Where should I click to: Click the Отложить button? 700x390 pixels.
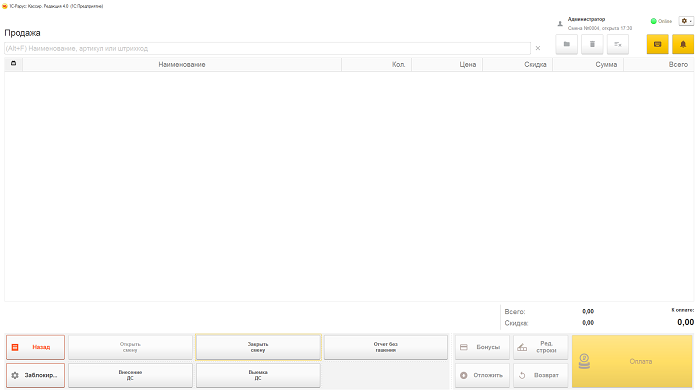coord(482,375)
